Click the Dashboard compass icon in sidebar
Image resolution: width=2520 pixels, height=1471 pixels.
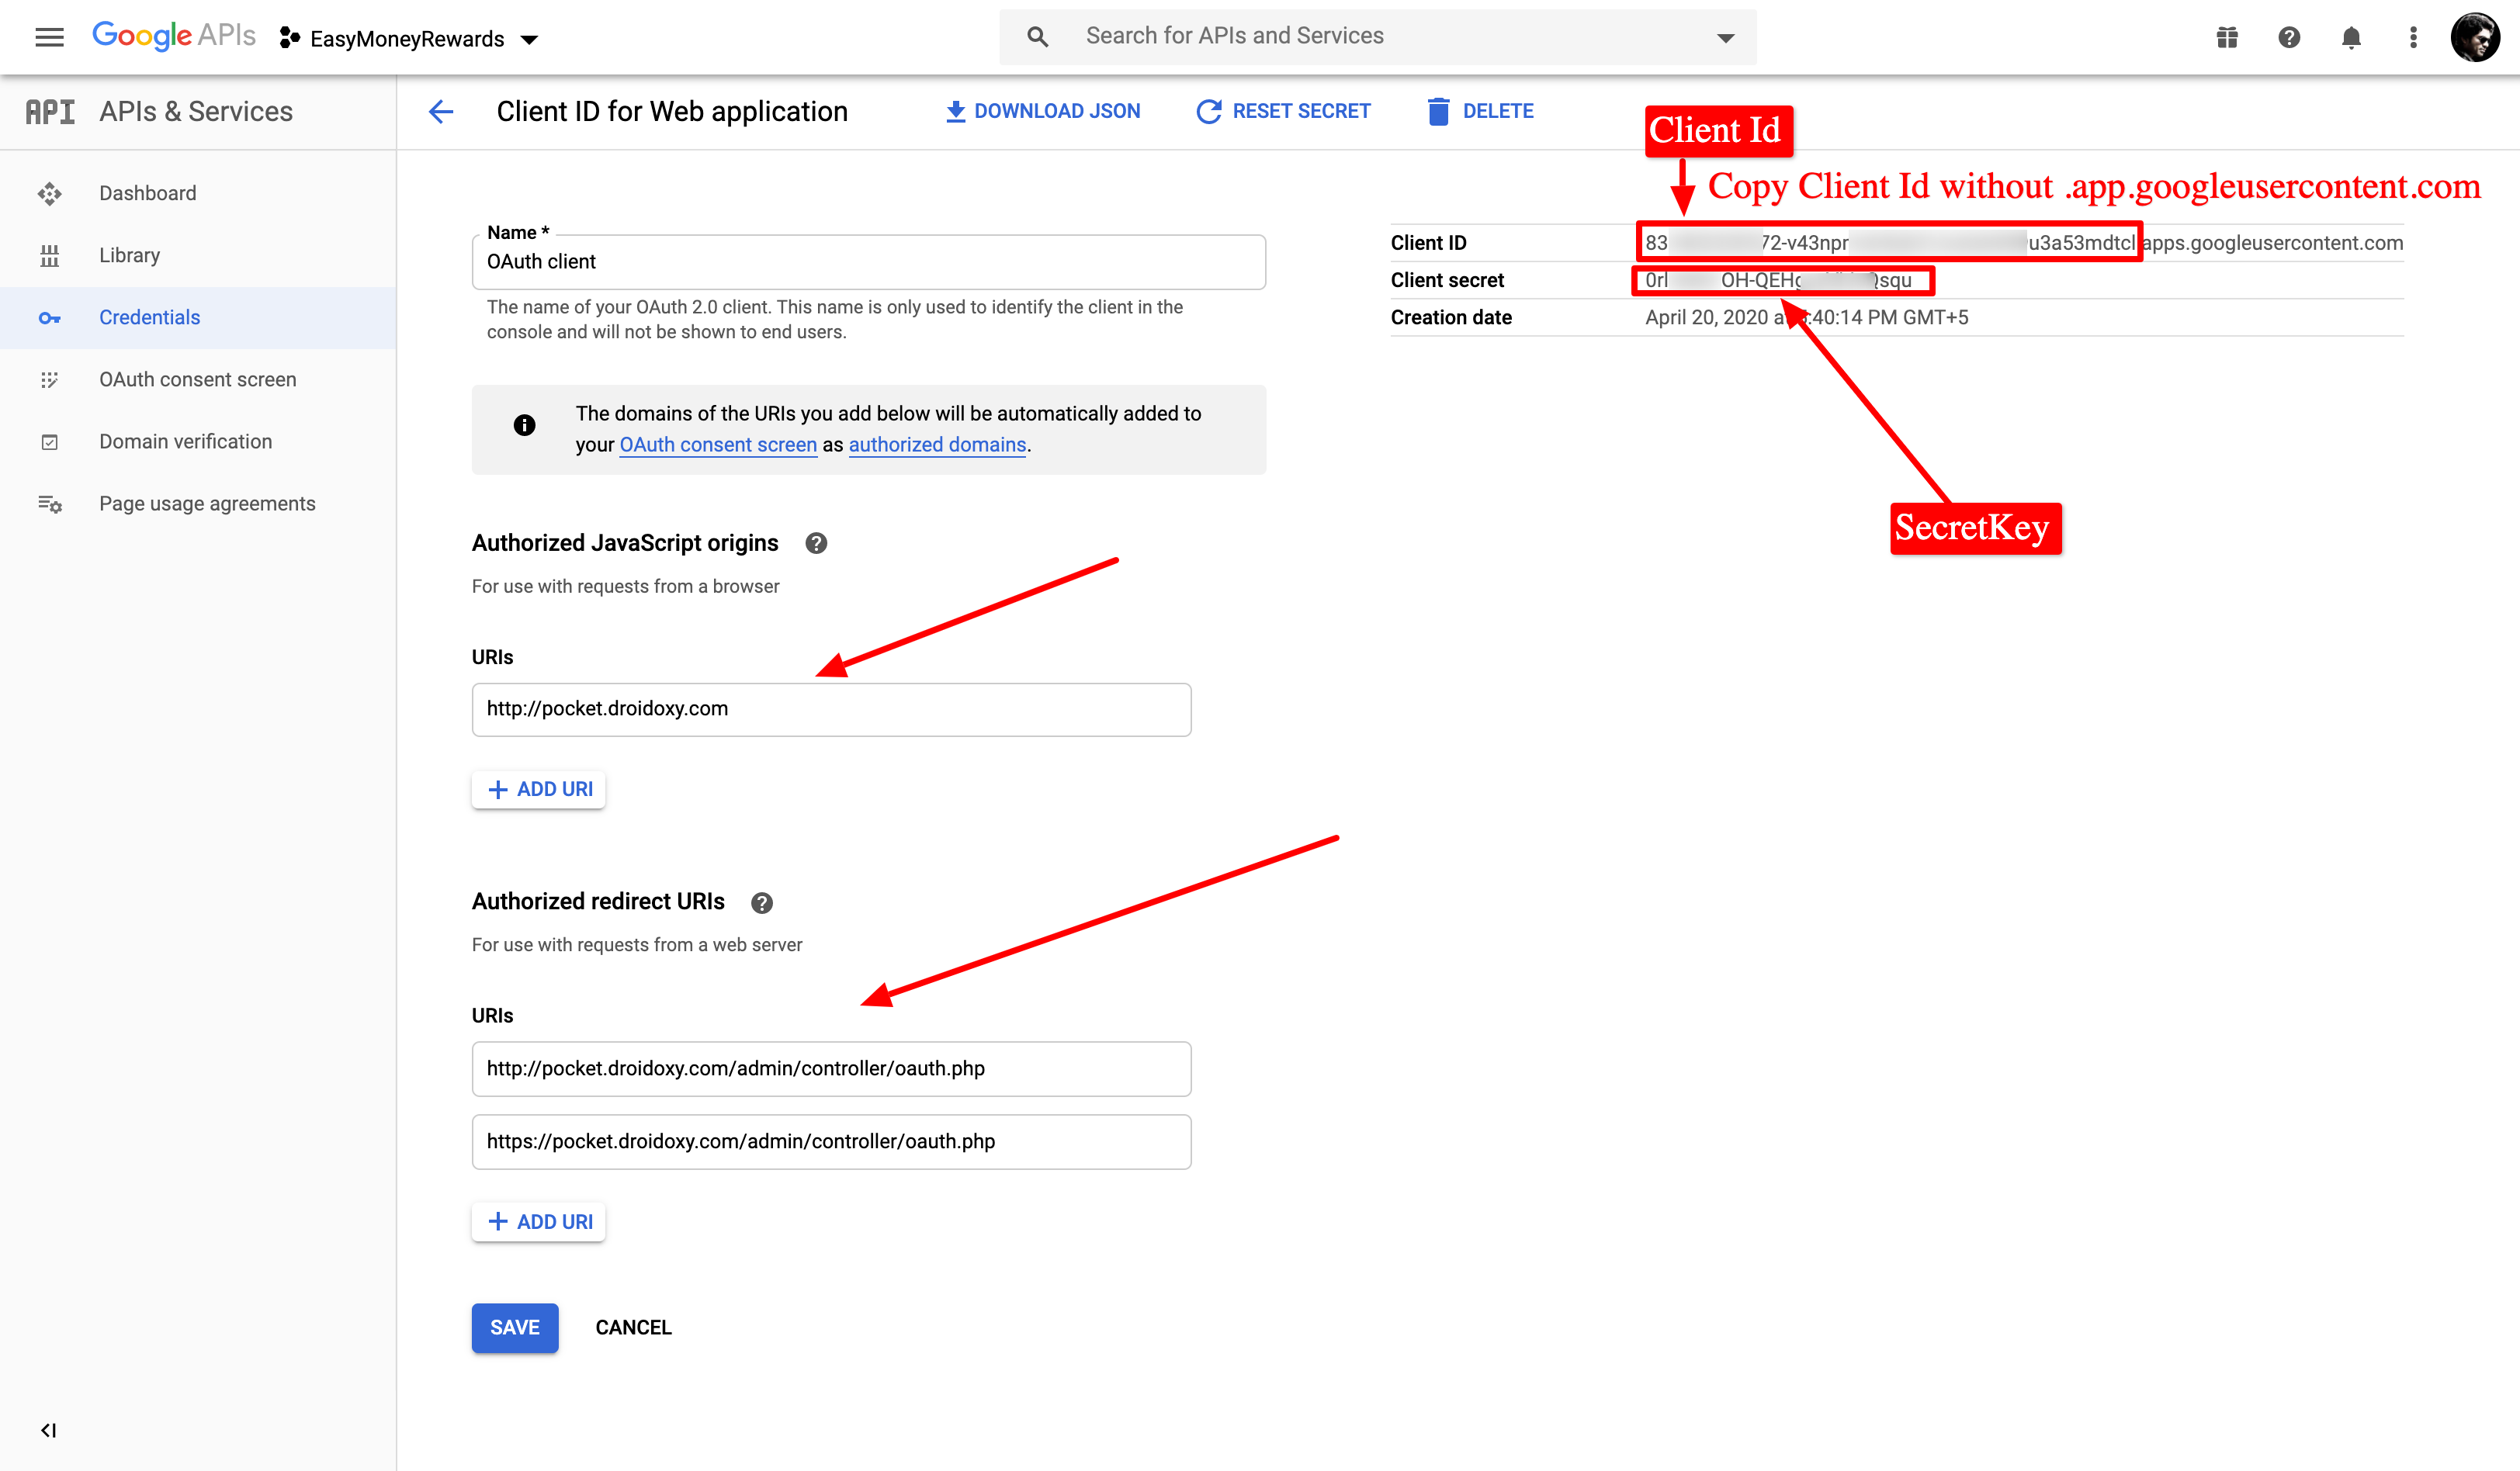point(50,192)
